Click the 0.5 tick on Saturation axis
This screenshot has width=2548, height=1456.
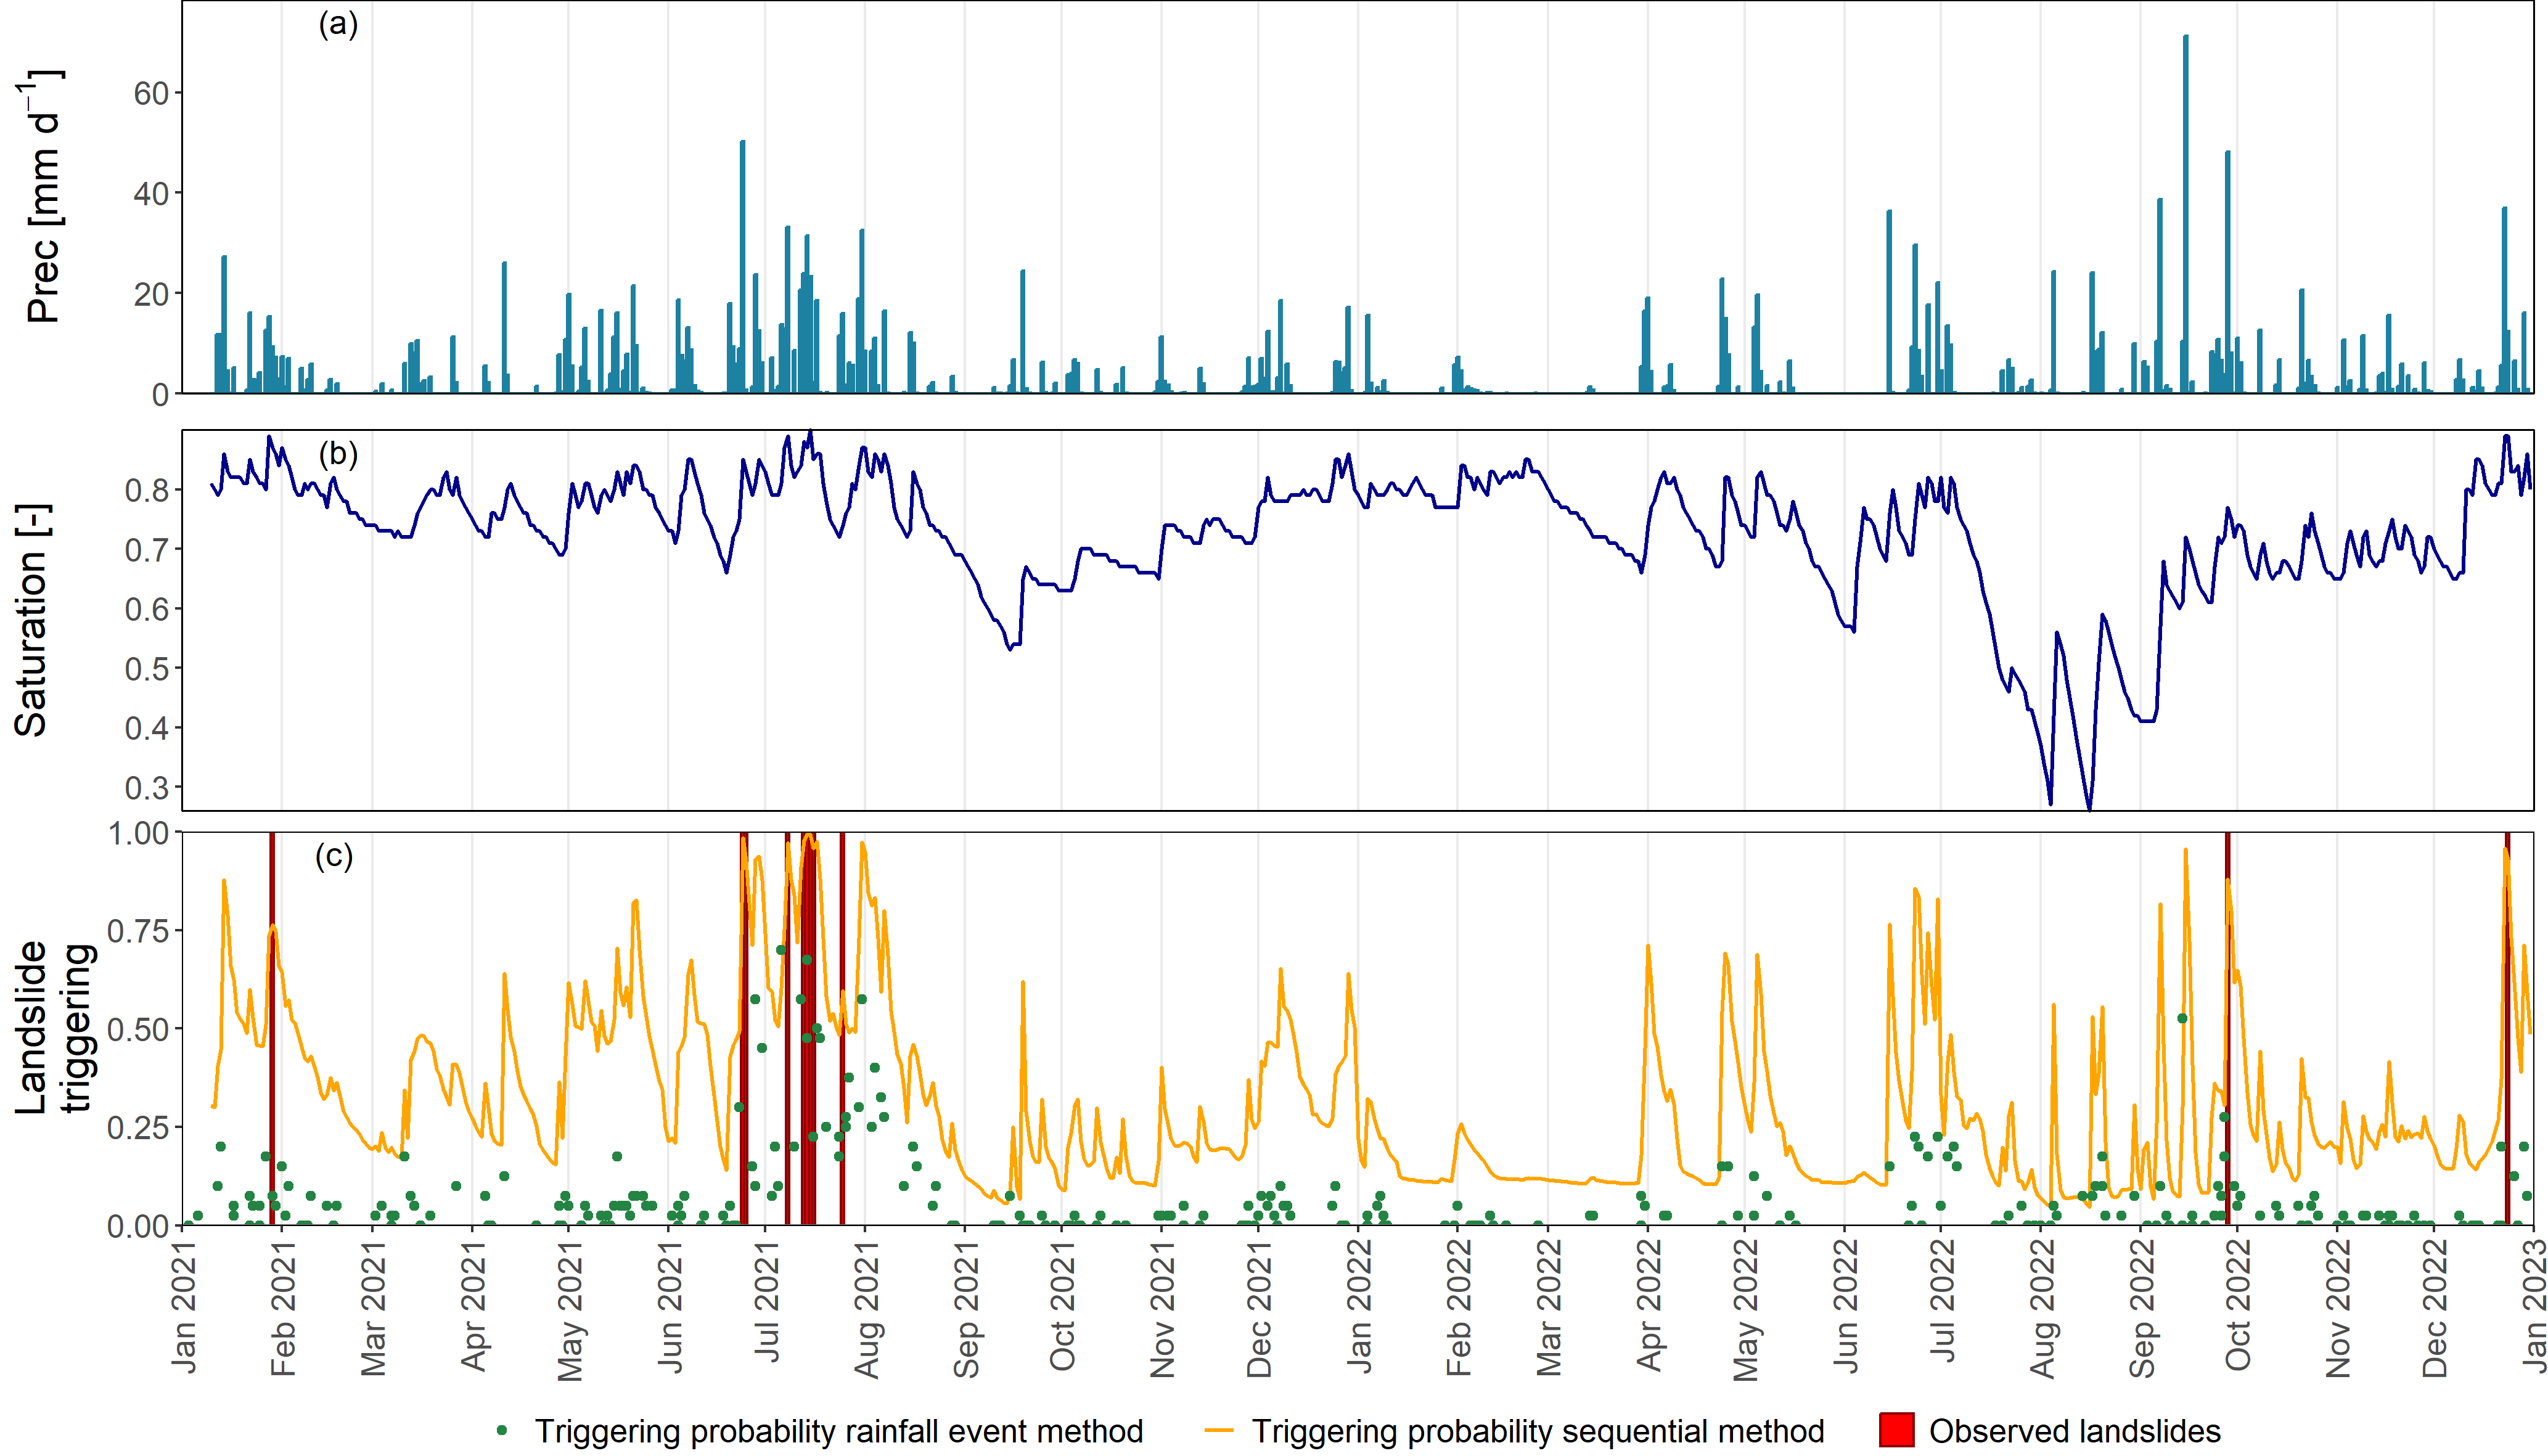[148, 668]
